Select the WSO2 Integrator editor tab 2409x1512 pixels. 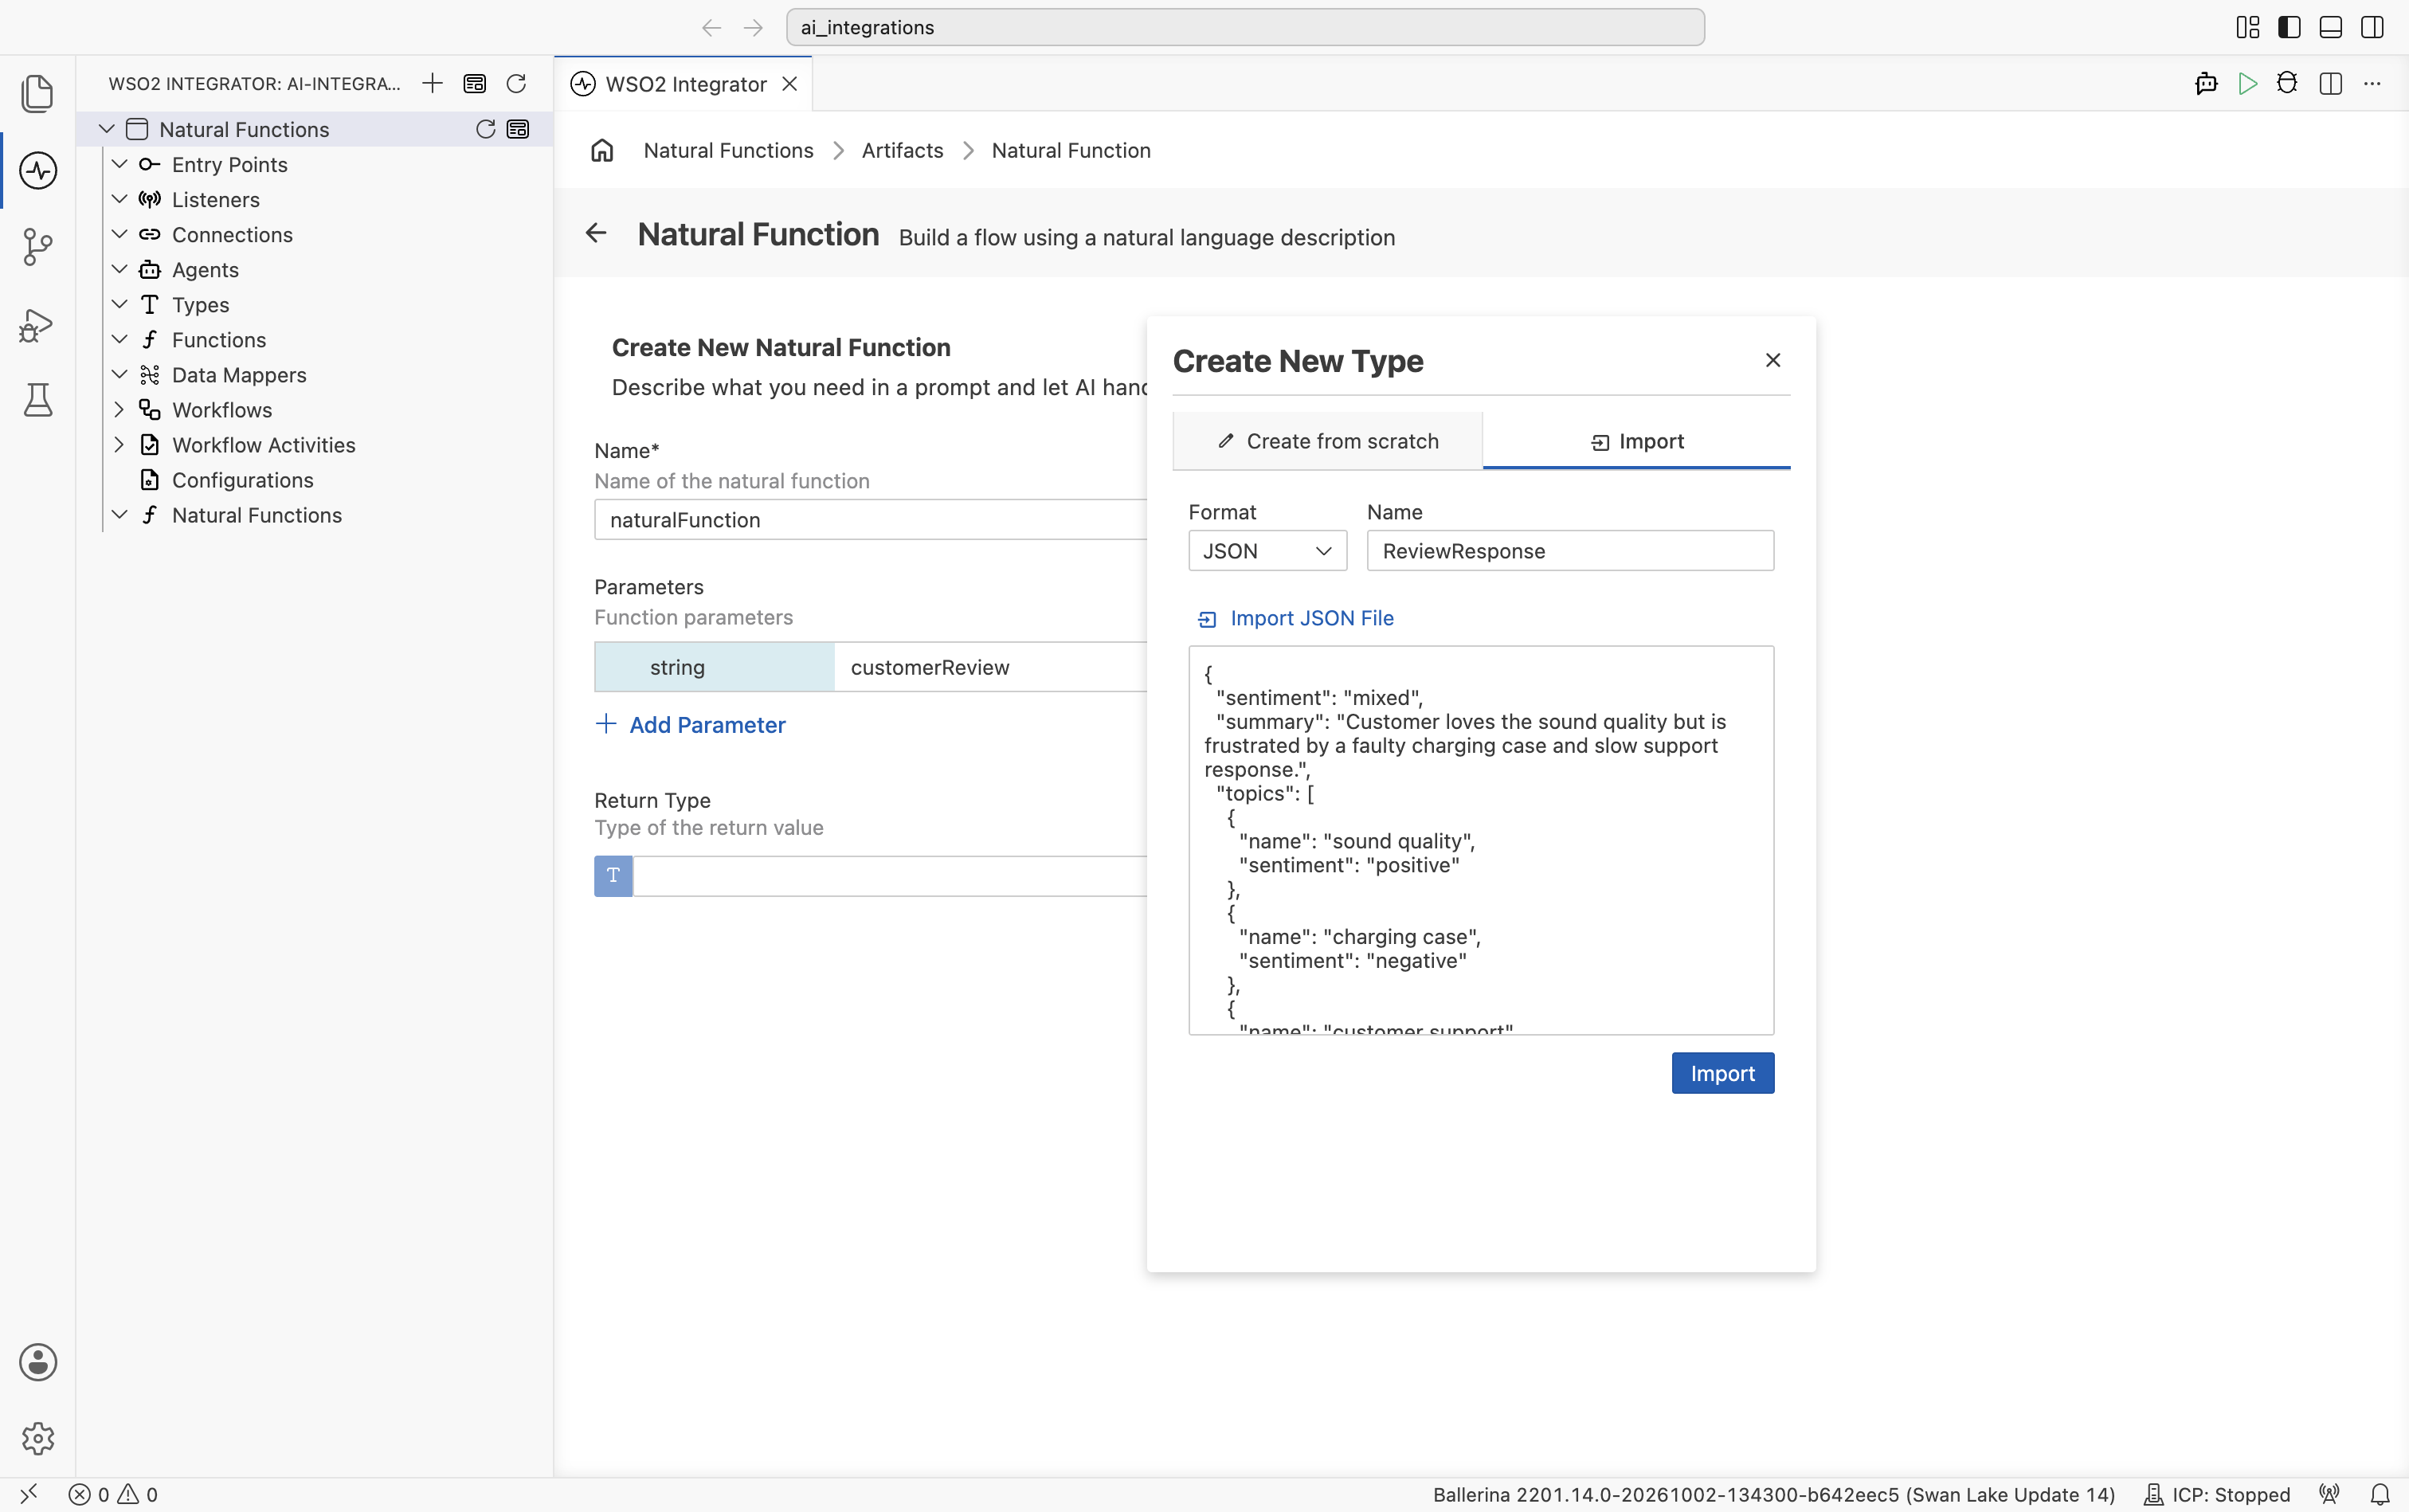[684, 84]
